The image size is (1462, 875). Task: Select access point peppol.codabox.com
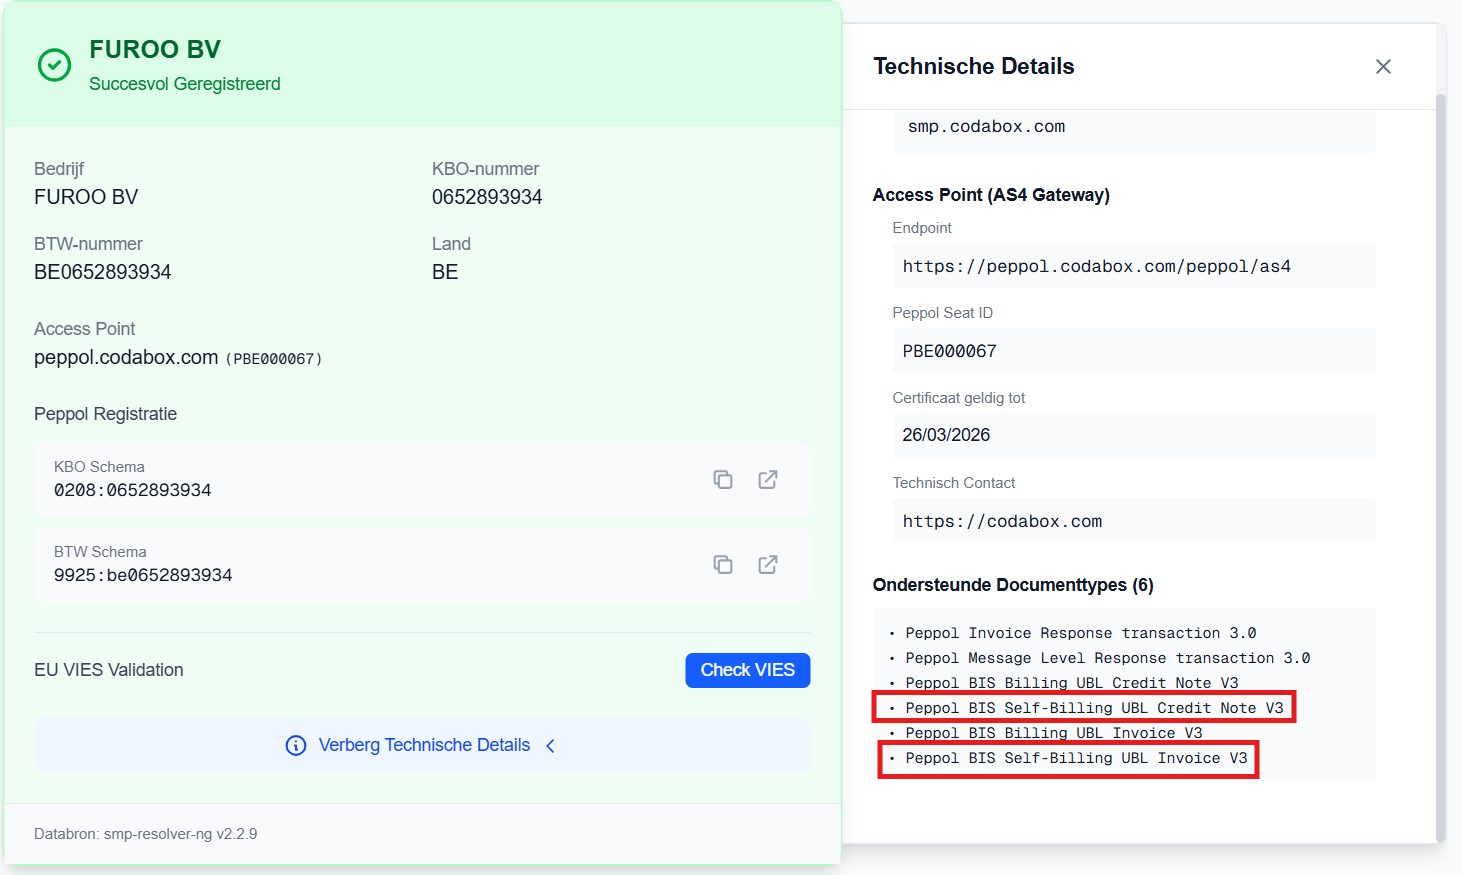tap(126, 357)
